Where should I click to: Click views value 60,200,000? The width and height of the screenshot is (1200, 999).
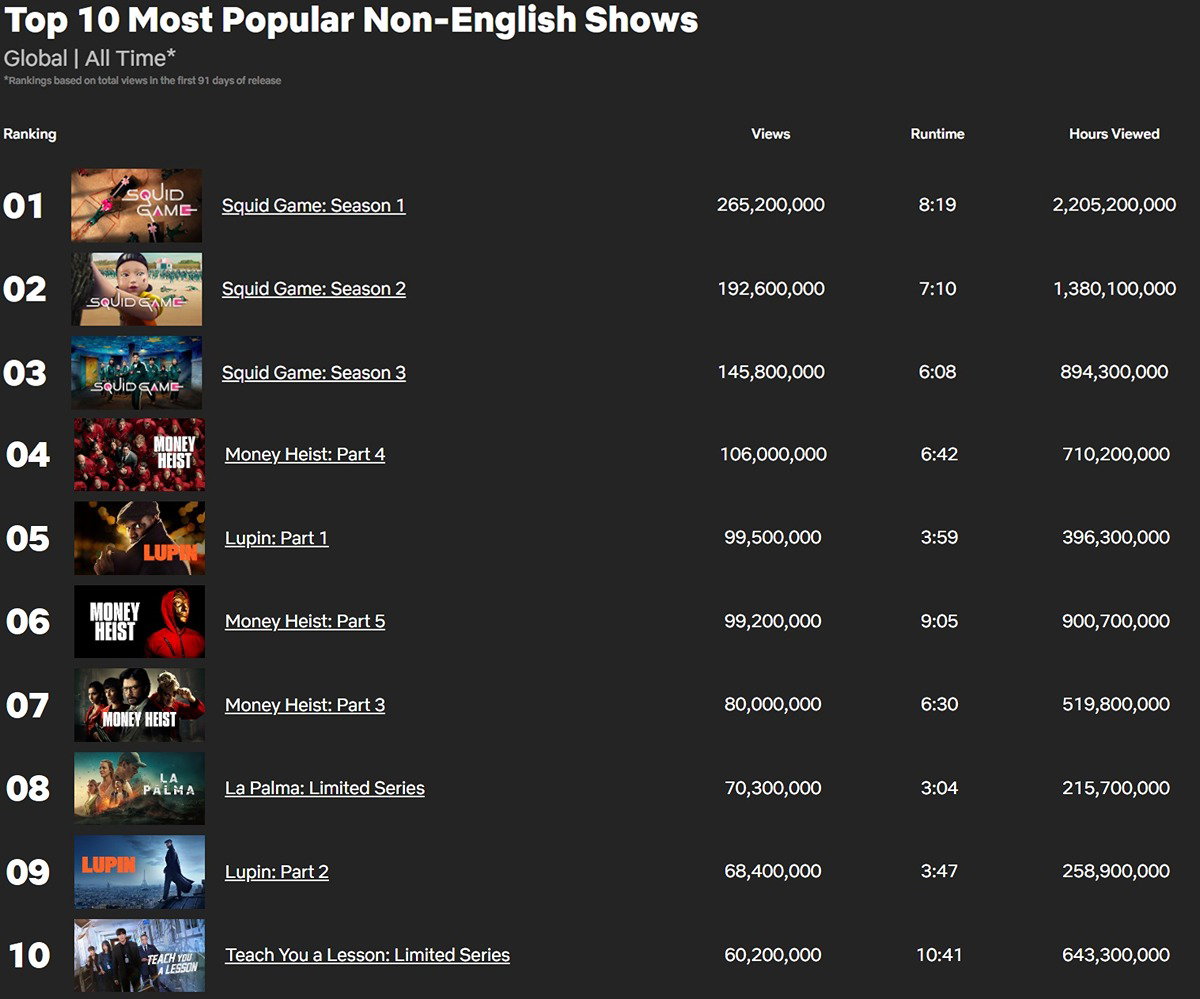773,955
